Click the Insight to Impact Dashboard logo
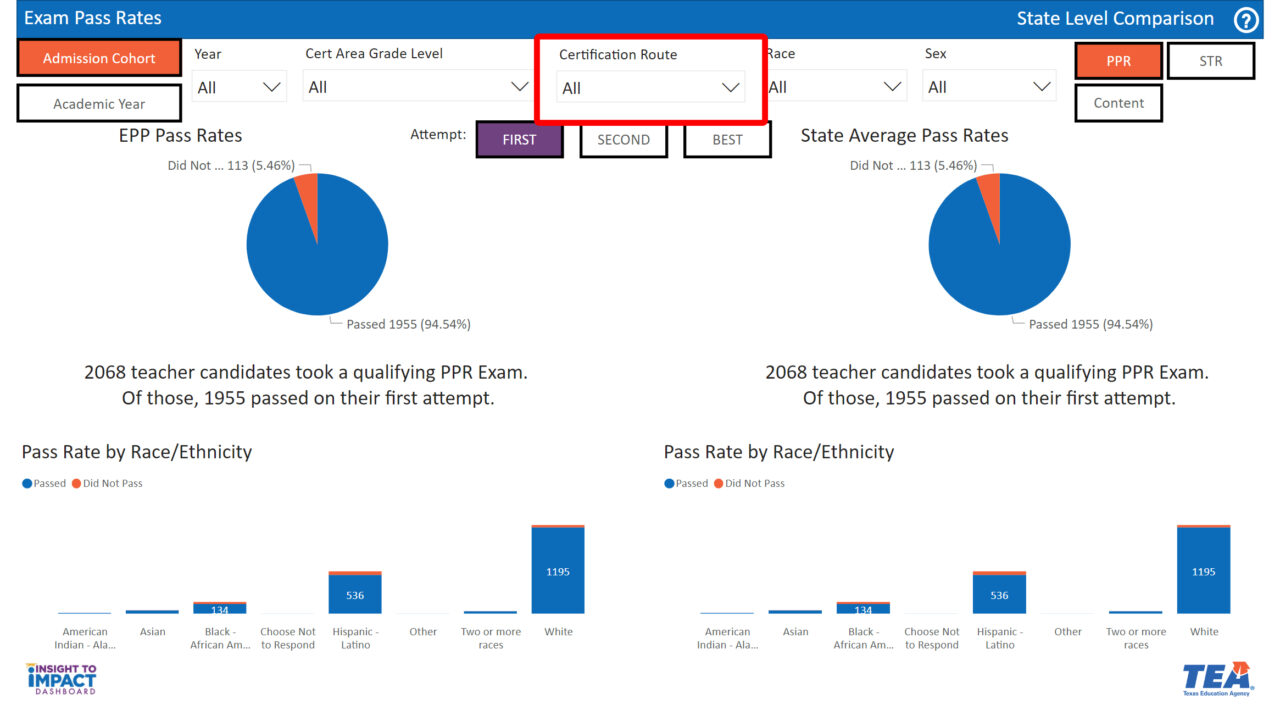The image size is (1280, 710). pyautogui.click(x=61, y=678)
